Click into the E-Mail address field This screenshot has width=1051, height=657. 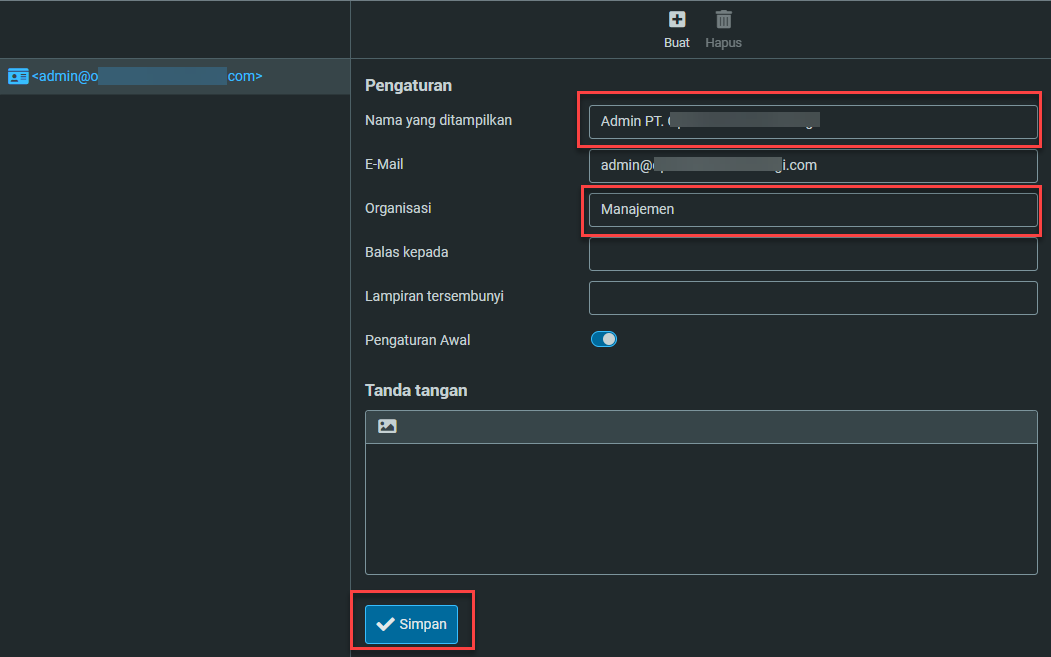[812, 165]
